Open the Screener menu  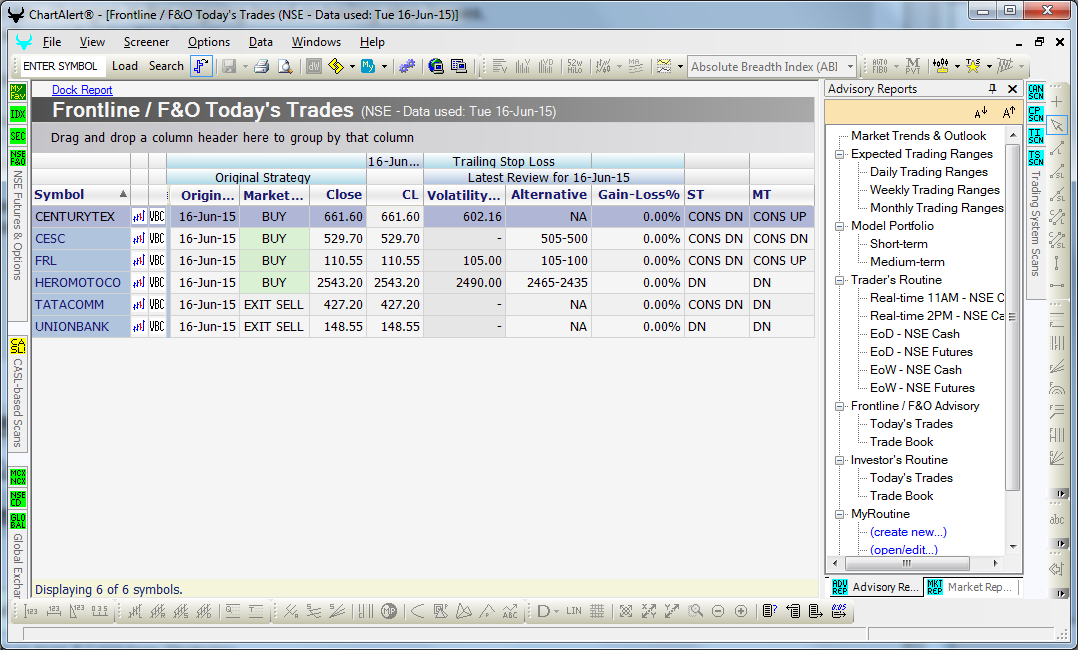(x=146, y=42)
